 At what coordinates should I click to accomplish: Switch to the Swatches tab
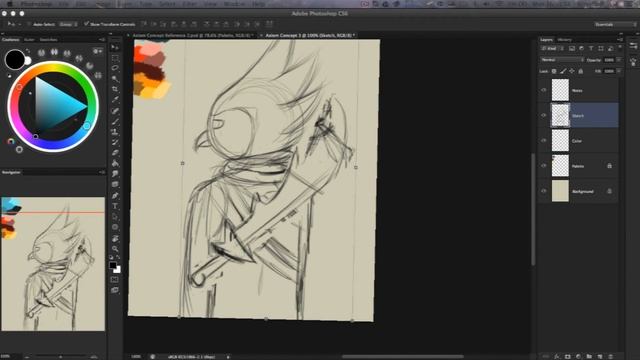coord(49,40)
